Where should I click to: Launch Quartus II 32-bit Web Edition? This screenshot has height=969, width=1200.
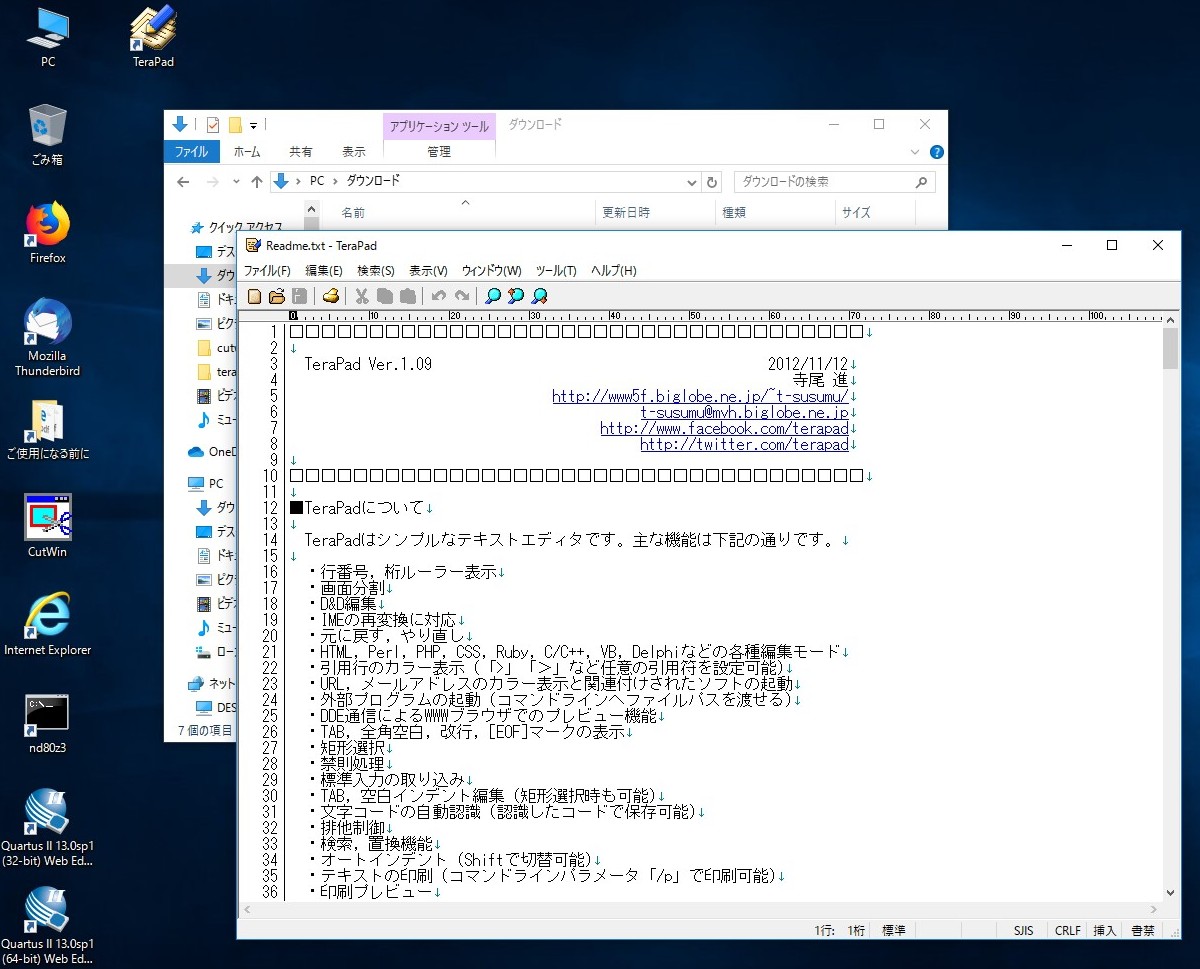click(47, 827)
